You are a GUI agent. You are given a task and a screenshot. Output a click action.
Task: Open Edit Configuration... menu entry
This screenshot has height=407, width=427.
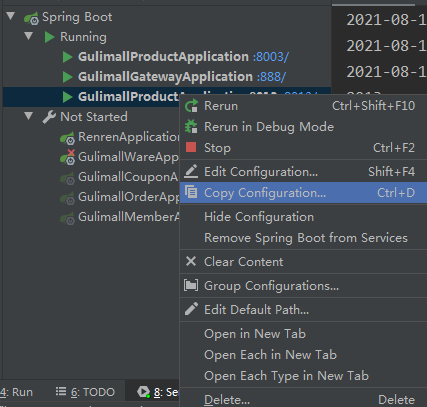[x=303, y=172]
